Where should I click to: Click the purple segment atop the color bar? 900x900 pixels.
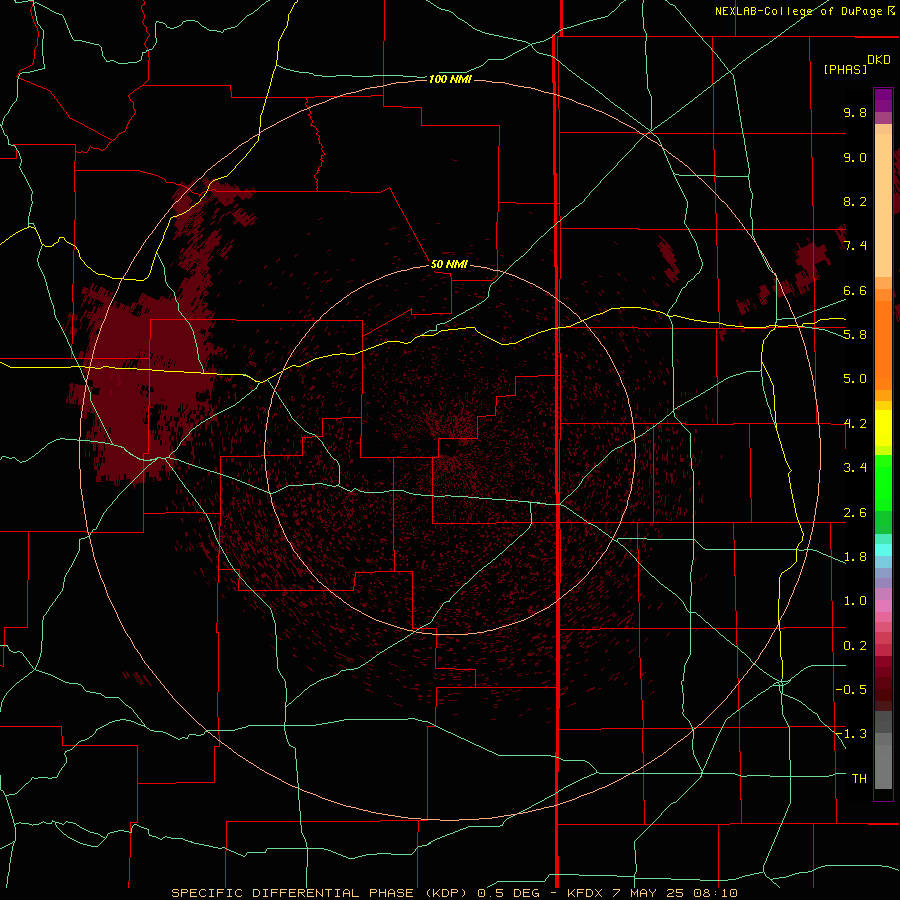(883, 101)
